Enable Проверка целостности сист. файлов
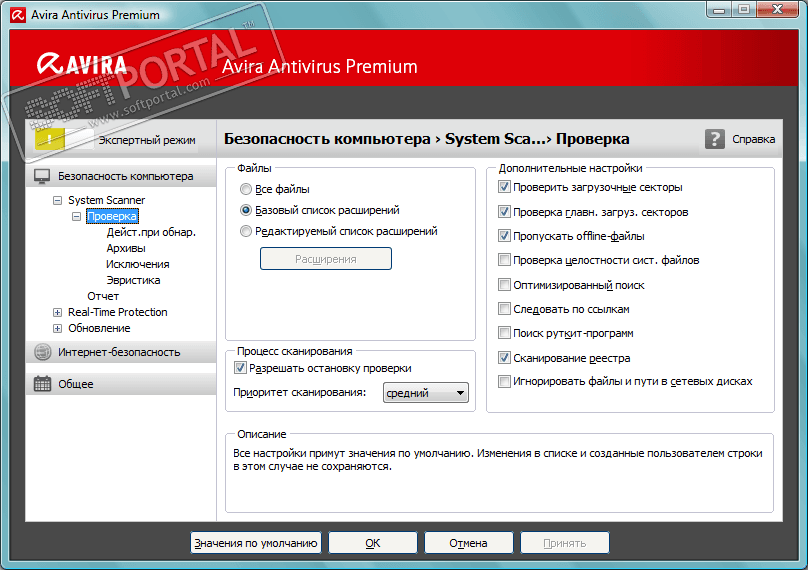The width and height of the screenshot is (808, 570). 504,260
